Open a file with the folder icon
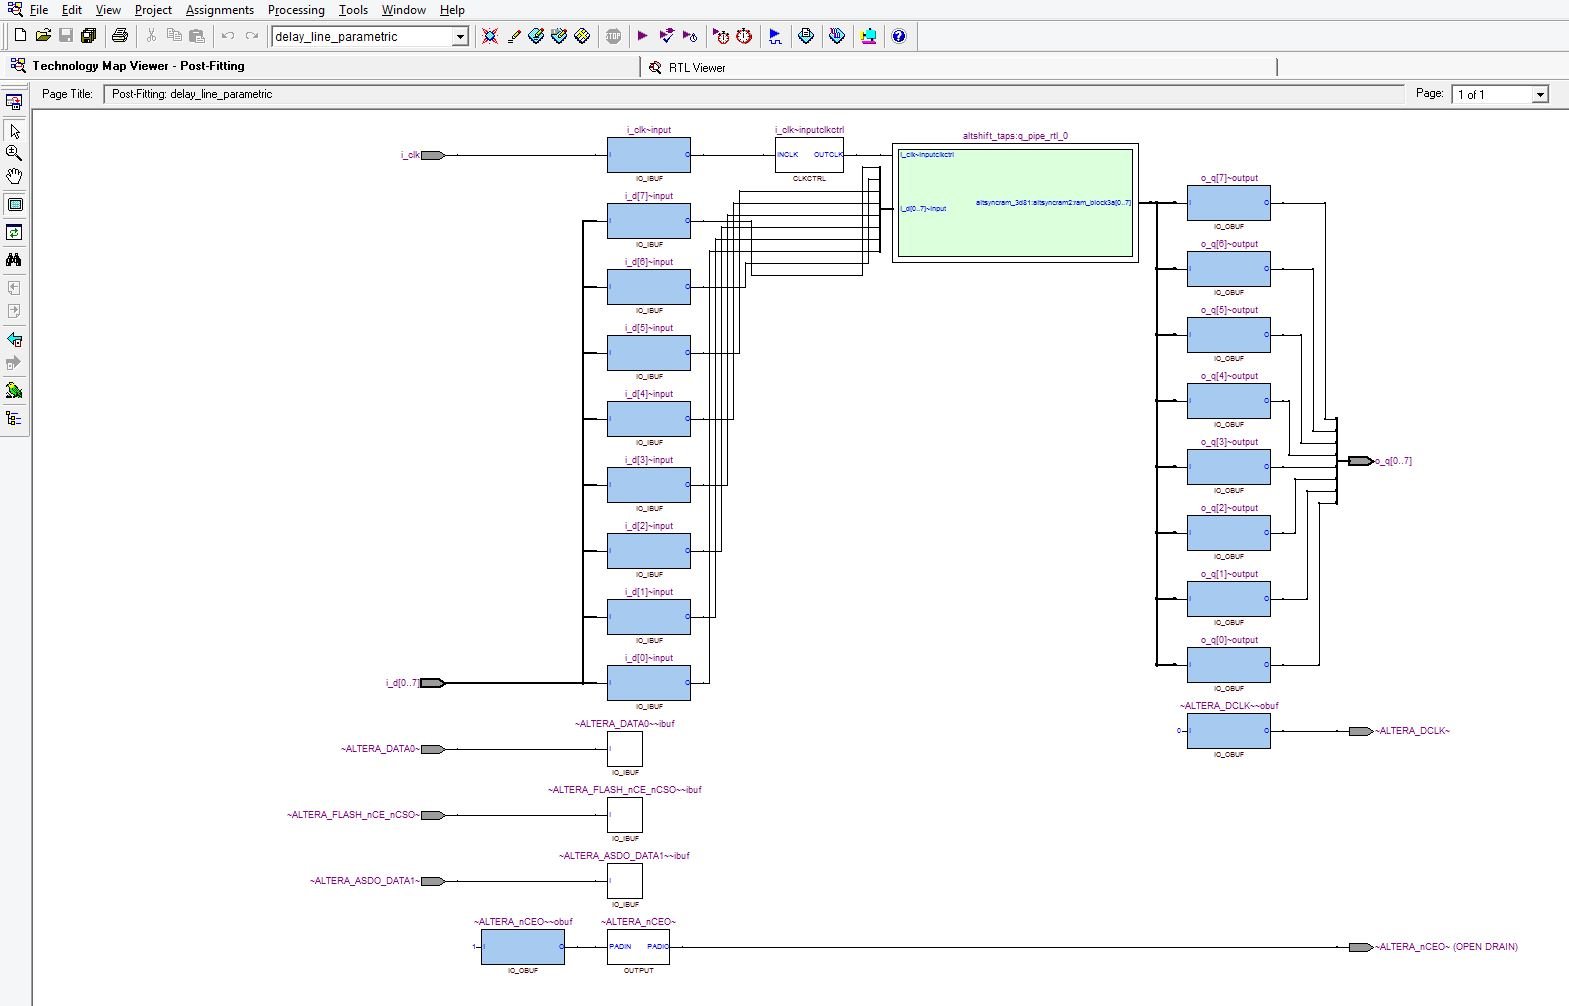This screenshot has height=1006, width=1569. pos(43,36)
